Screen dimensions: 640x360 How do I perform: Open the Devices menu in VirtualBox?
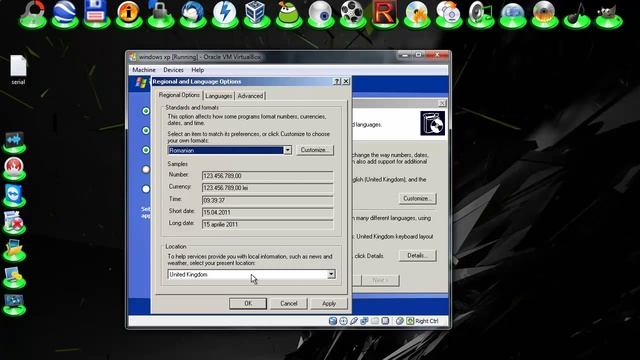point(173,70)
